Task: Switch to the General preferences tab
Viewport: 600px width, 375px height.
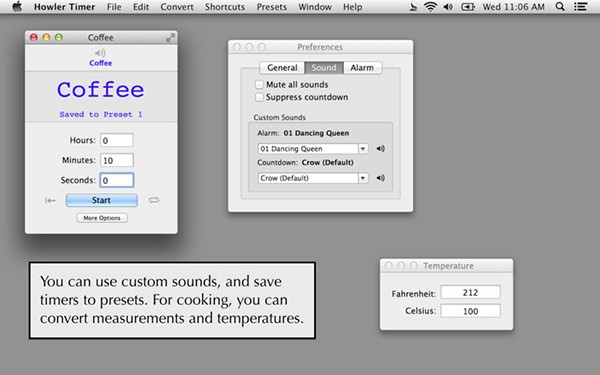Action: (282, 68)
